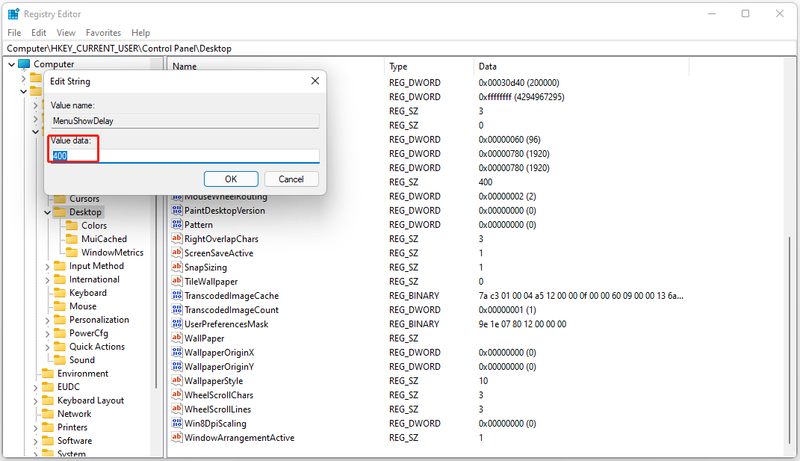Collapse the Desktop tree node
This screenshot has height=461, width=800.
(47, 212)
